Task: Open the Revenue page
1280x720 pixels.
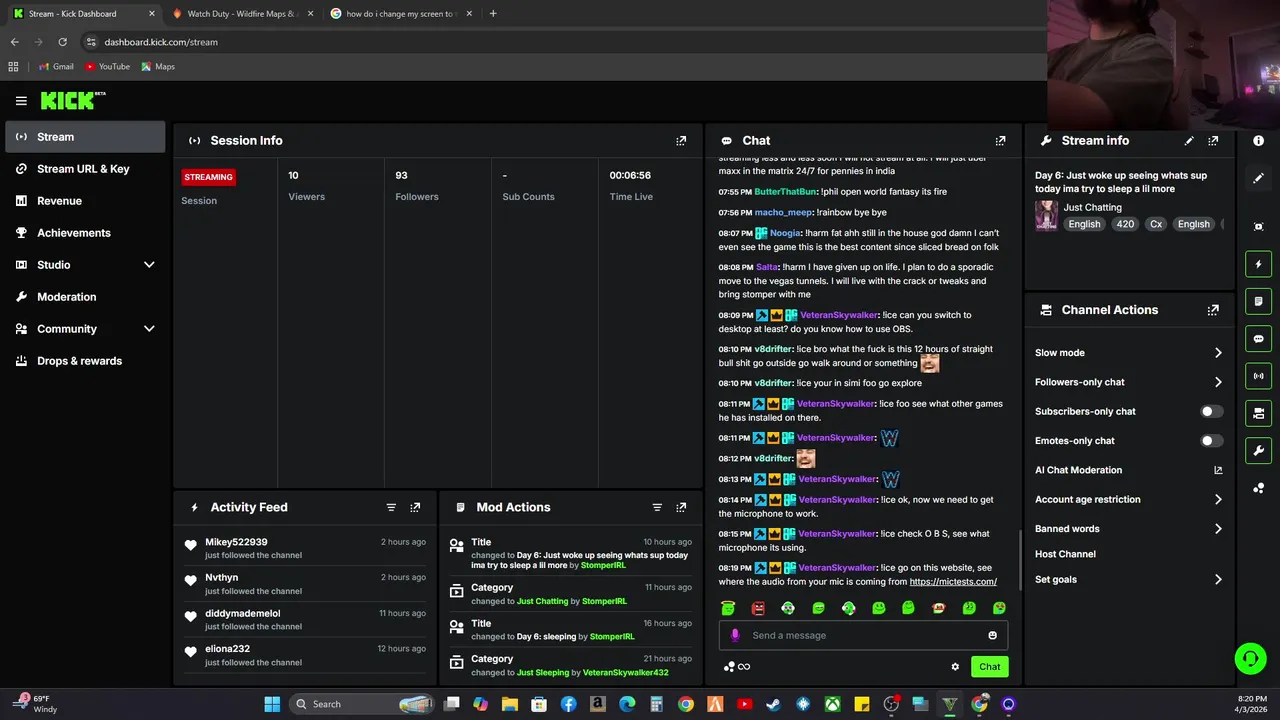Action: pyautogui.click(x=85, y=201)
